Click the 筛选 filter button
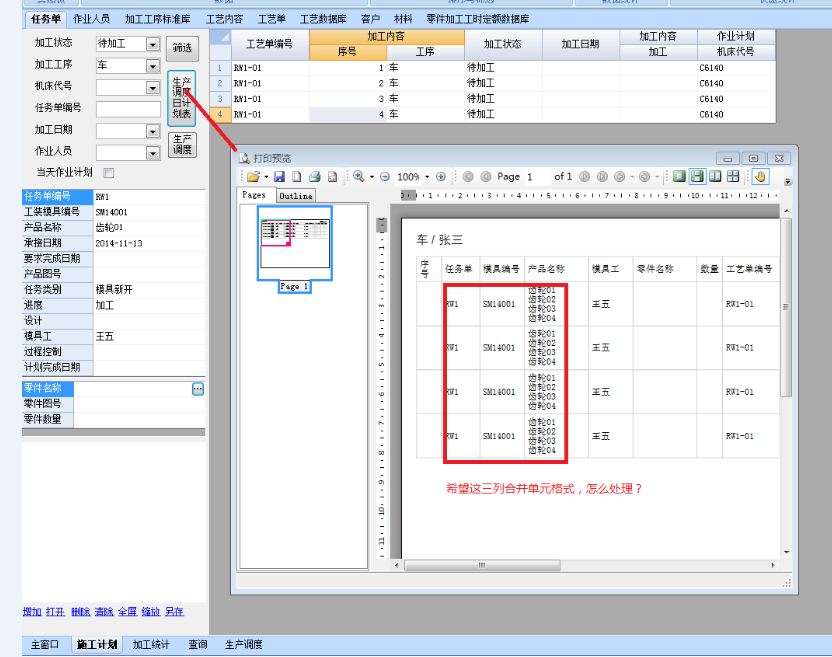The image size is (832, 657). coord(182,48)
